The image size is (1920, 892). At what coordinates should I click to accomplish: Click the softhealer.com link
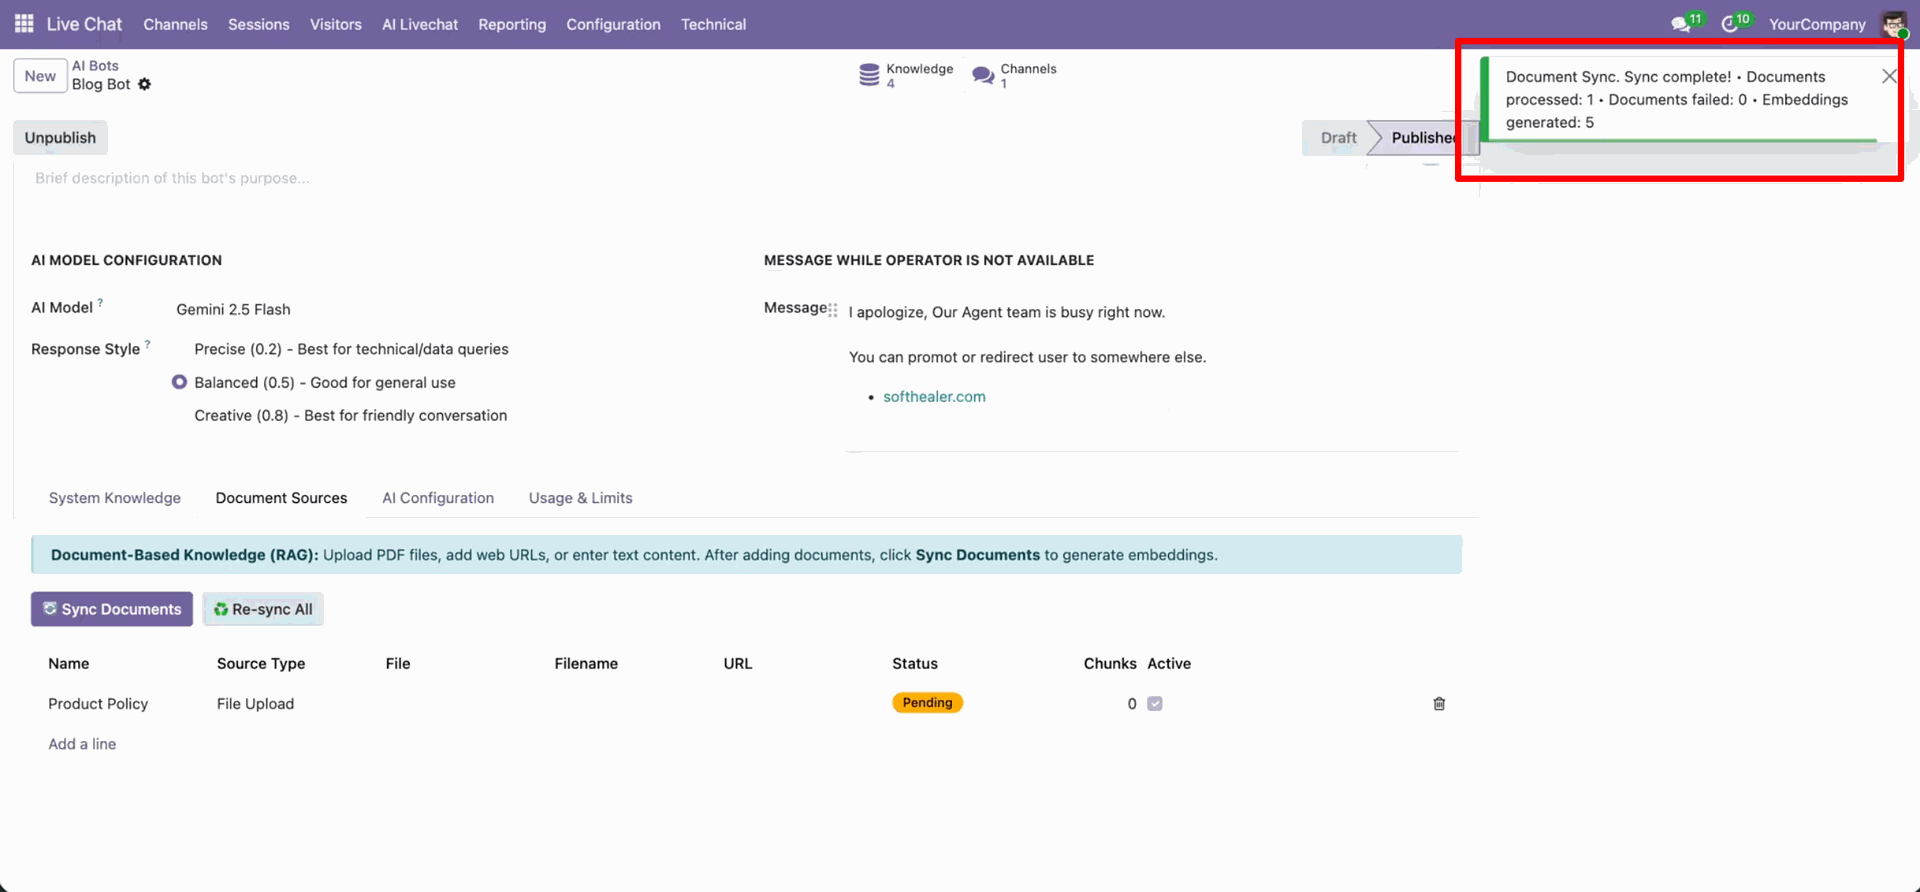(x=934, y=397)
